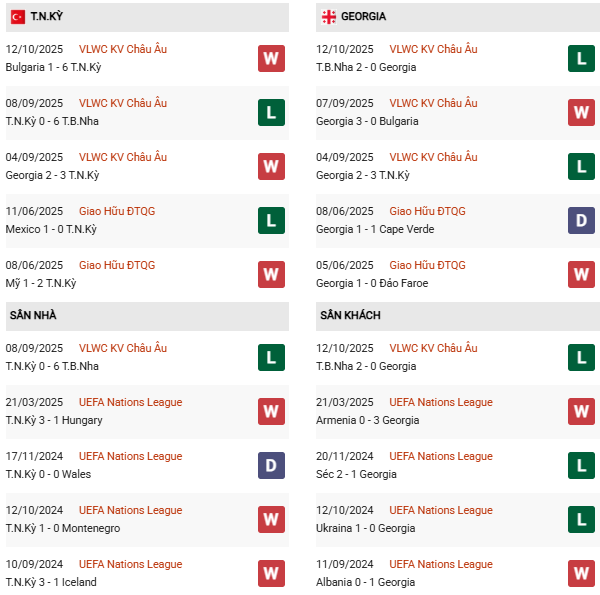Click the W badge for Albania 0 - 1 Georgia
This screenshot has width=600, height=595.
pos(581,573)
